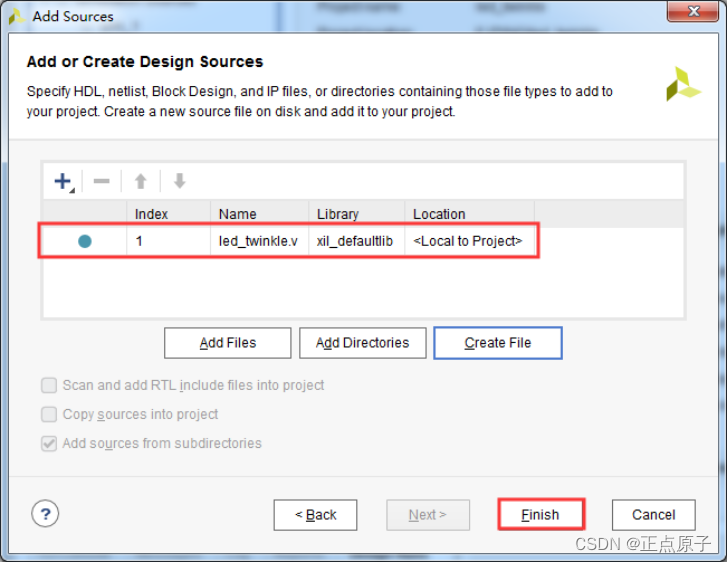727x562 pixels.
Task: Move selected source up with arrow icon
Action: 140,181
